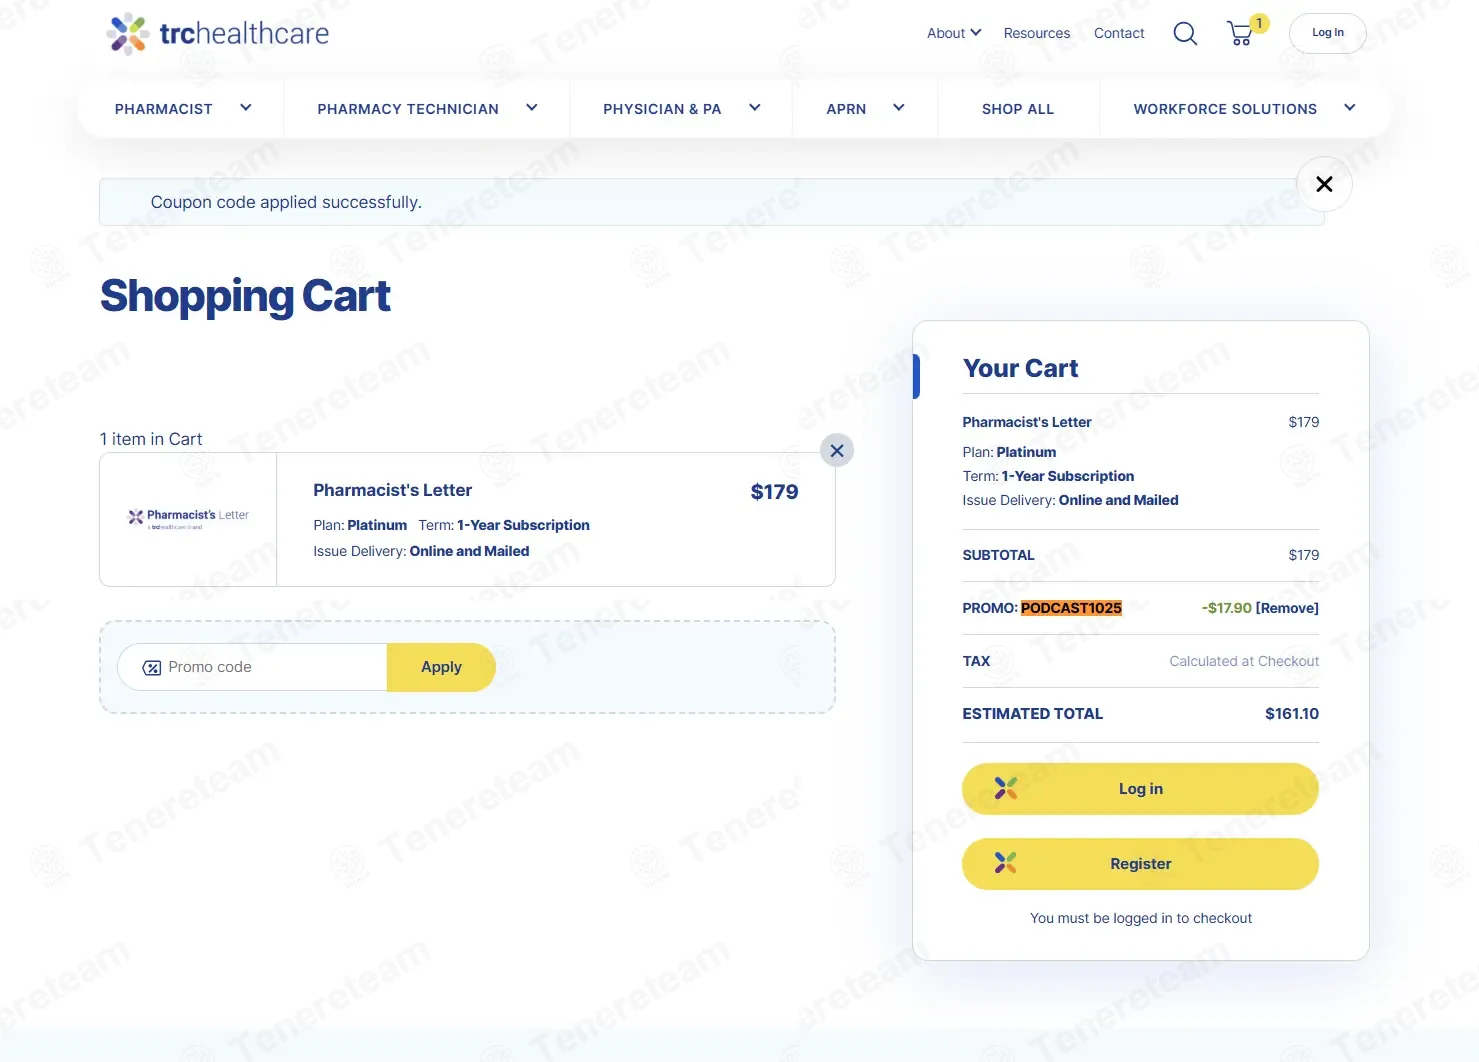Open the search magnifier icon

pyautogui.click(x=1185, y=33)
